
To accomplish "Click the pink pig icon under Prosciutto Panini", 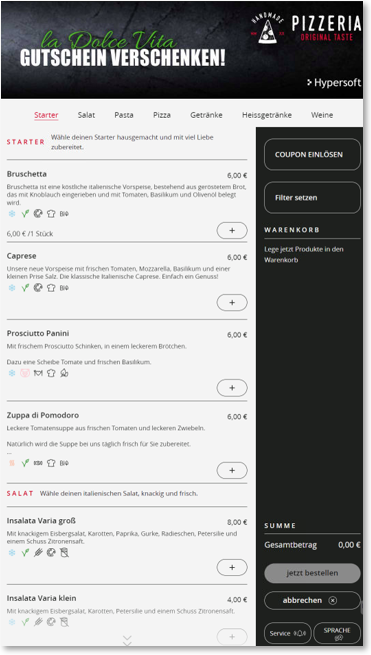I will point(25,373).
